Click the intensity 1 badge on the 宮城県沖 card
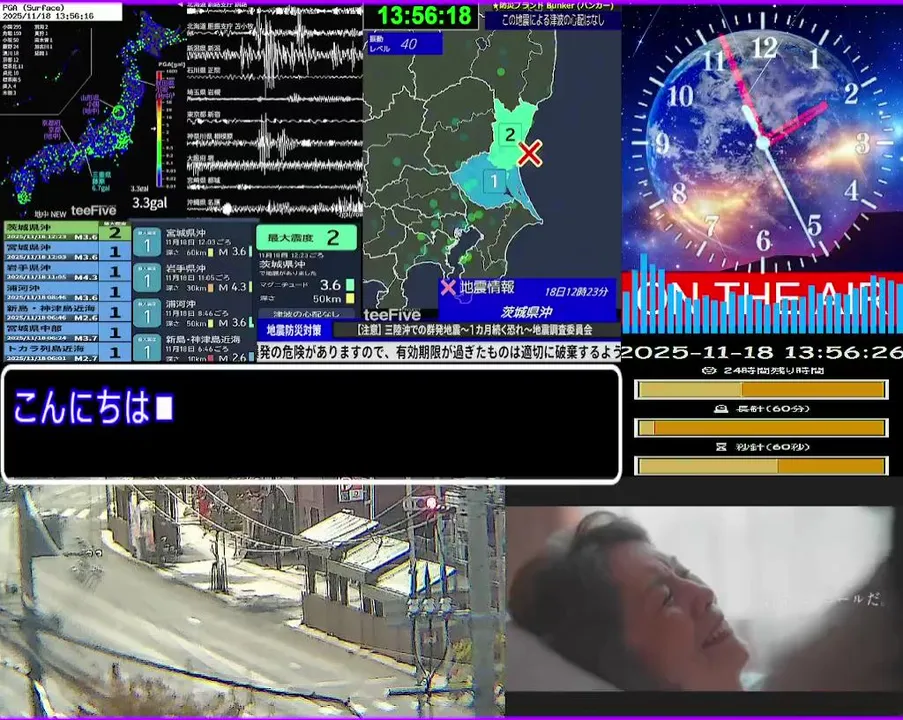The height and width of the screenshot is (720, 903). coord(147,242)
